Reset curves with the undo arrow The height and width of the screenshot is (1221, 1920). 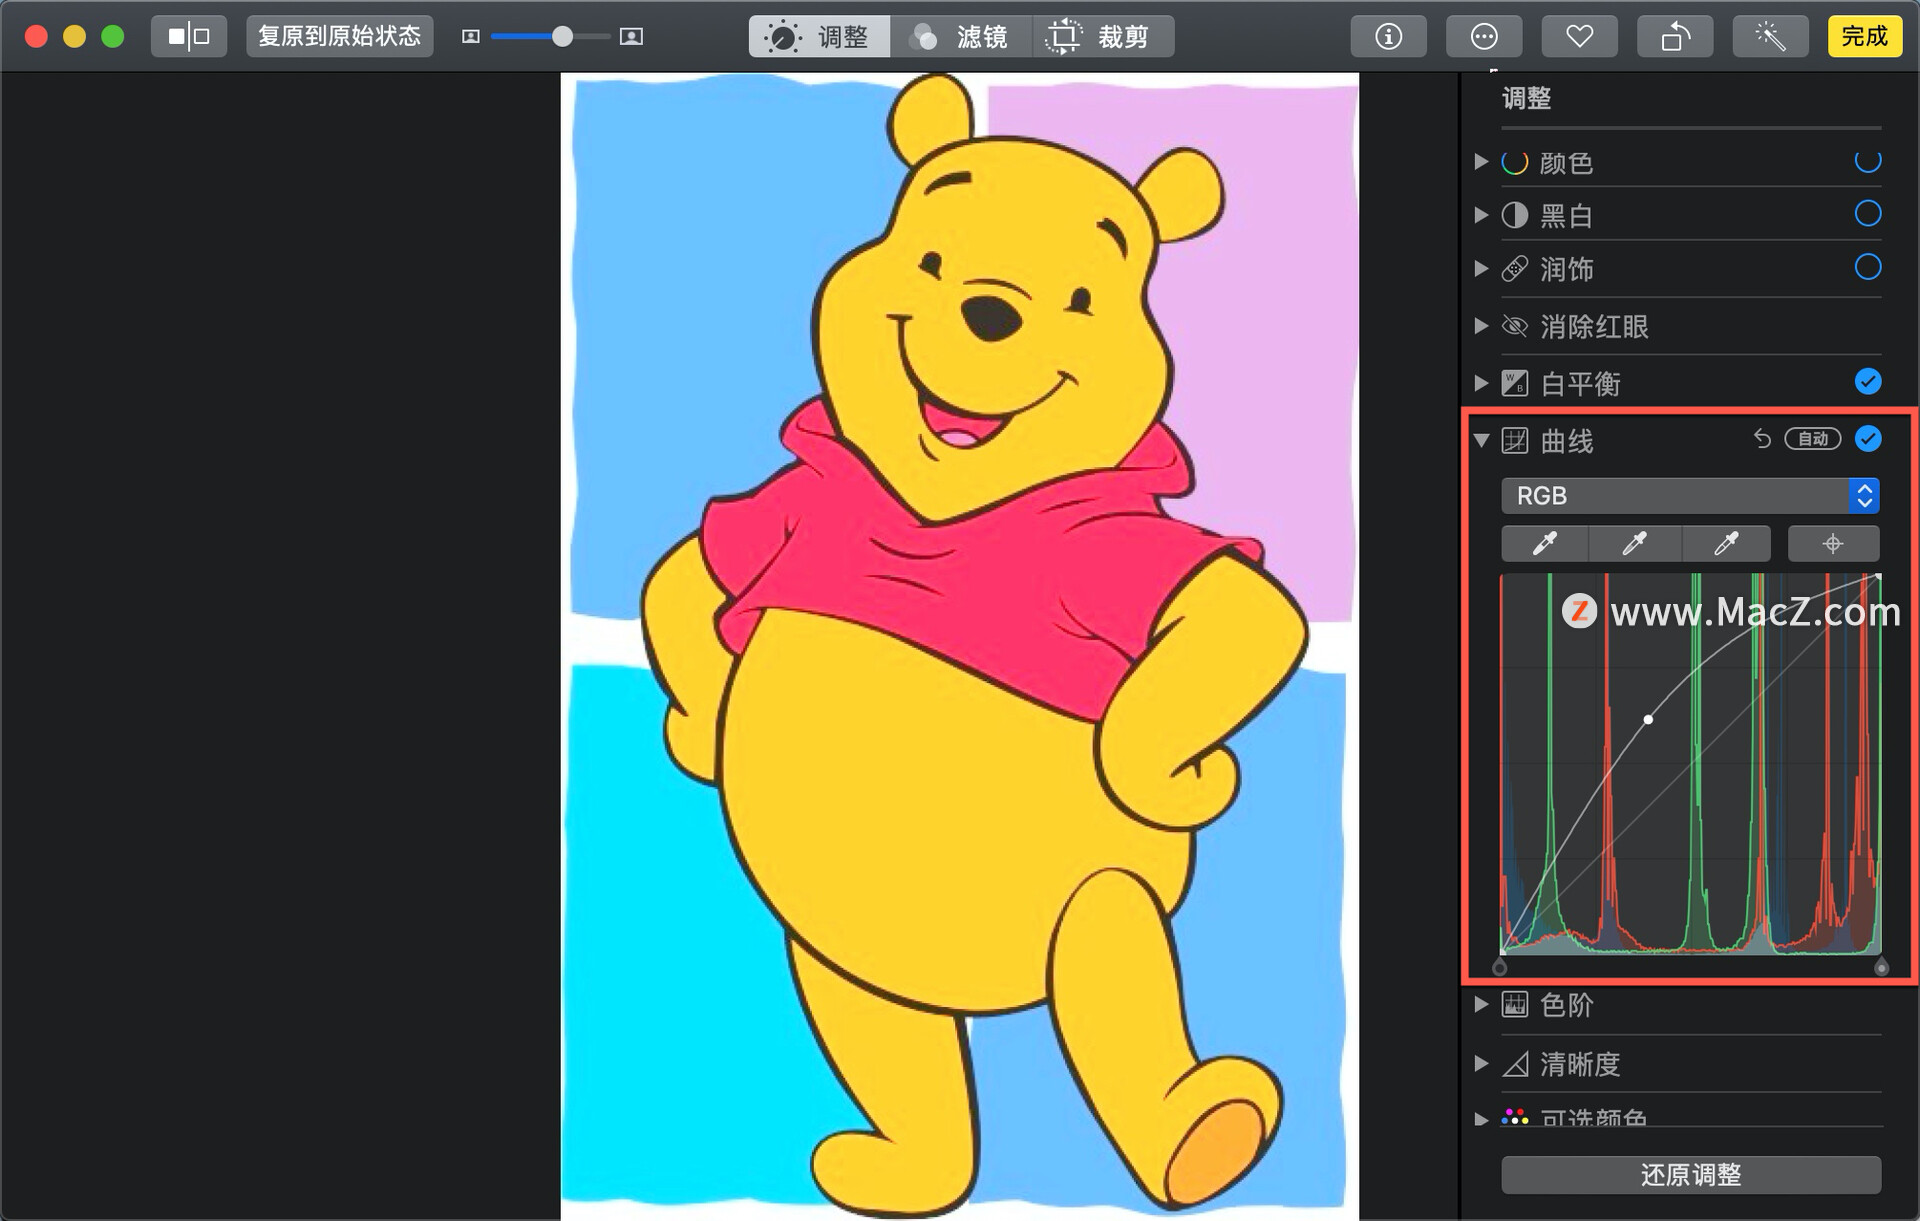pos(1762,439)
